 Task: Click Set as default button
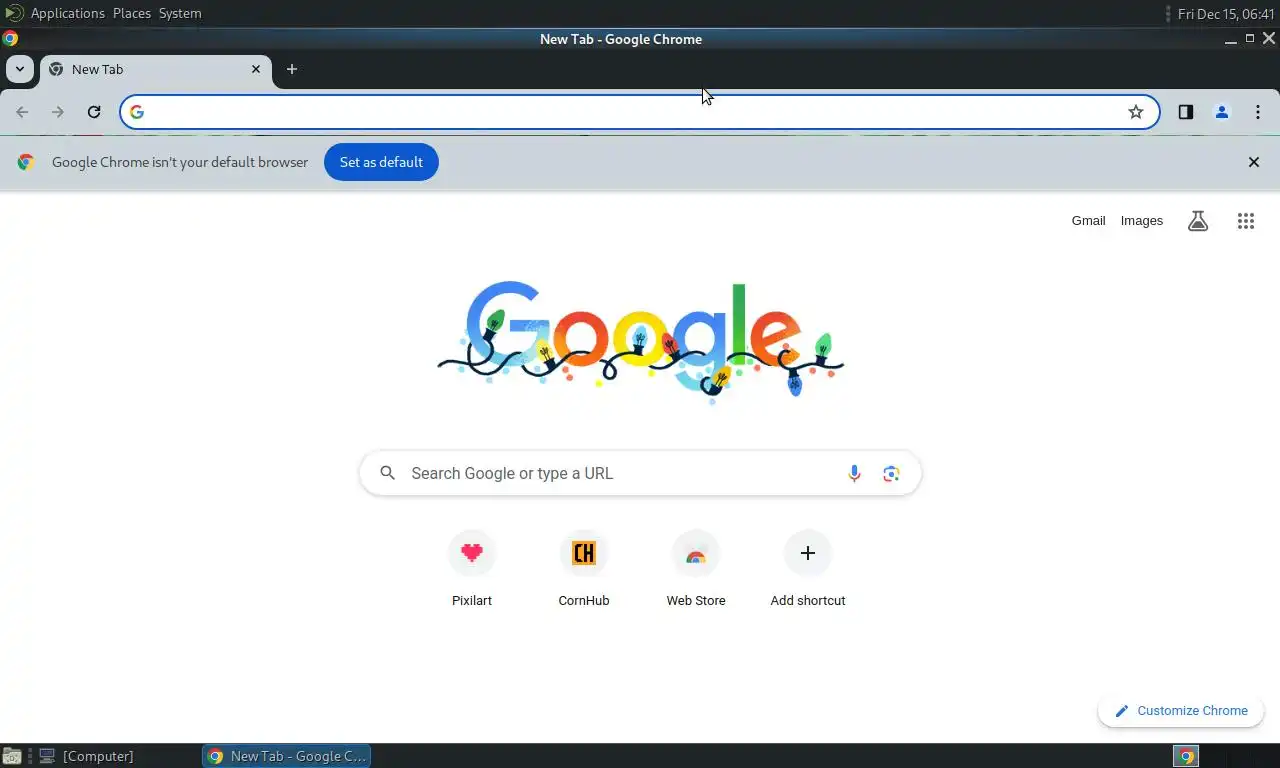pyautogui.click(x=381, y=162)
